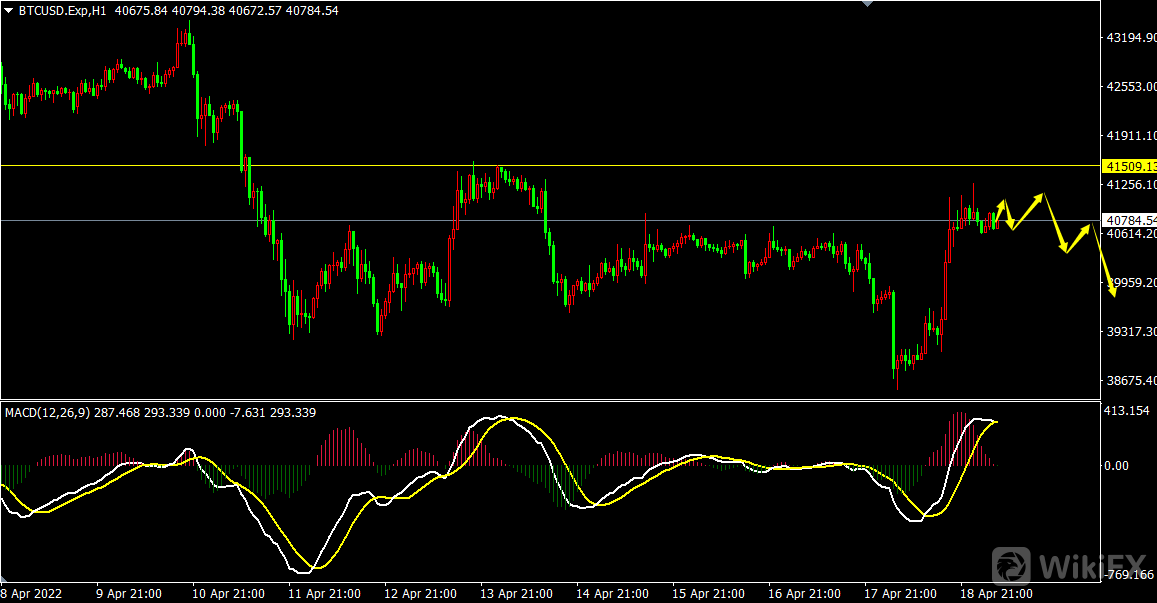This screenshot has width=1157, height=603.
Task: Click the 0.00 level on MACD axis
Action: (1118, 466)
